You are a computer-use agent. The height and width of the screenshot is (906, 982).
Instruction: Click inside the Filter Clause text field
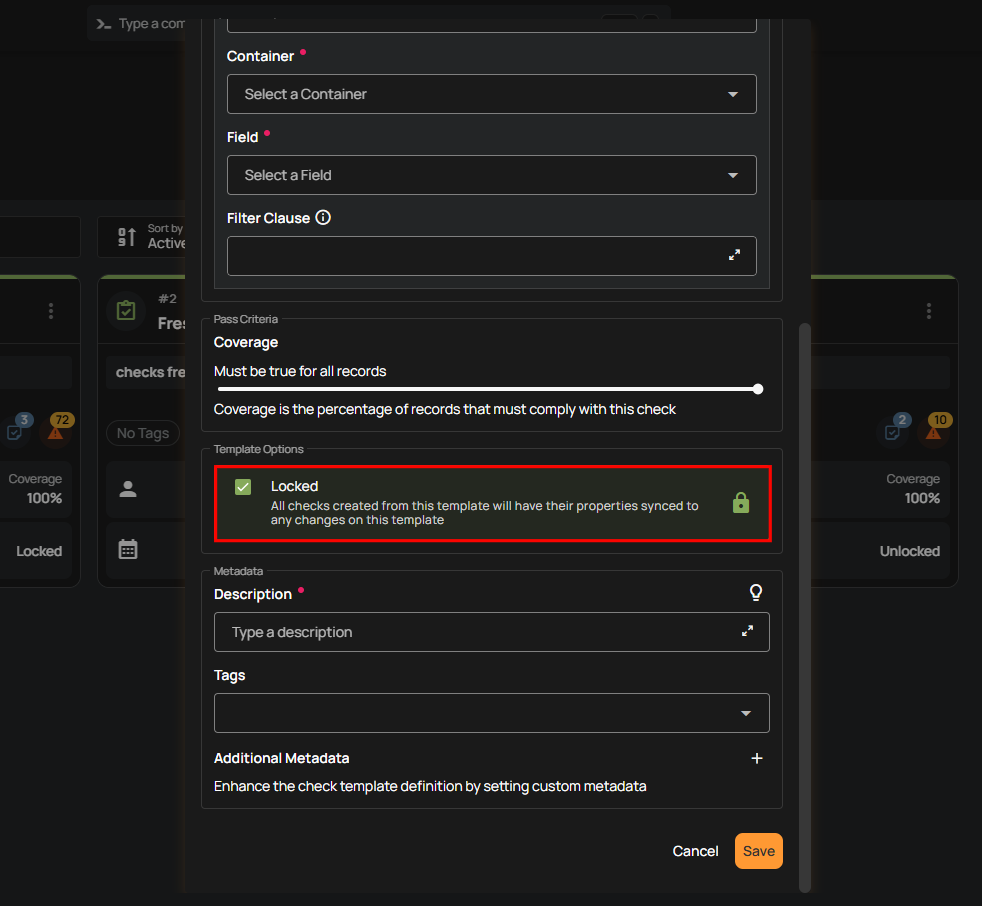coord(470,256)
